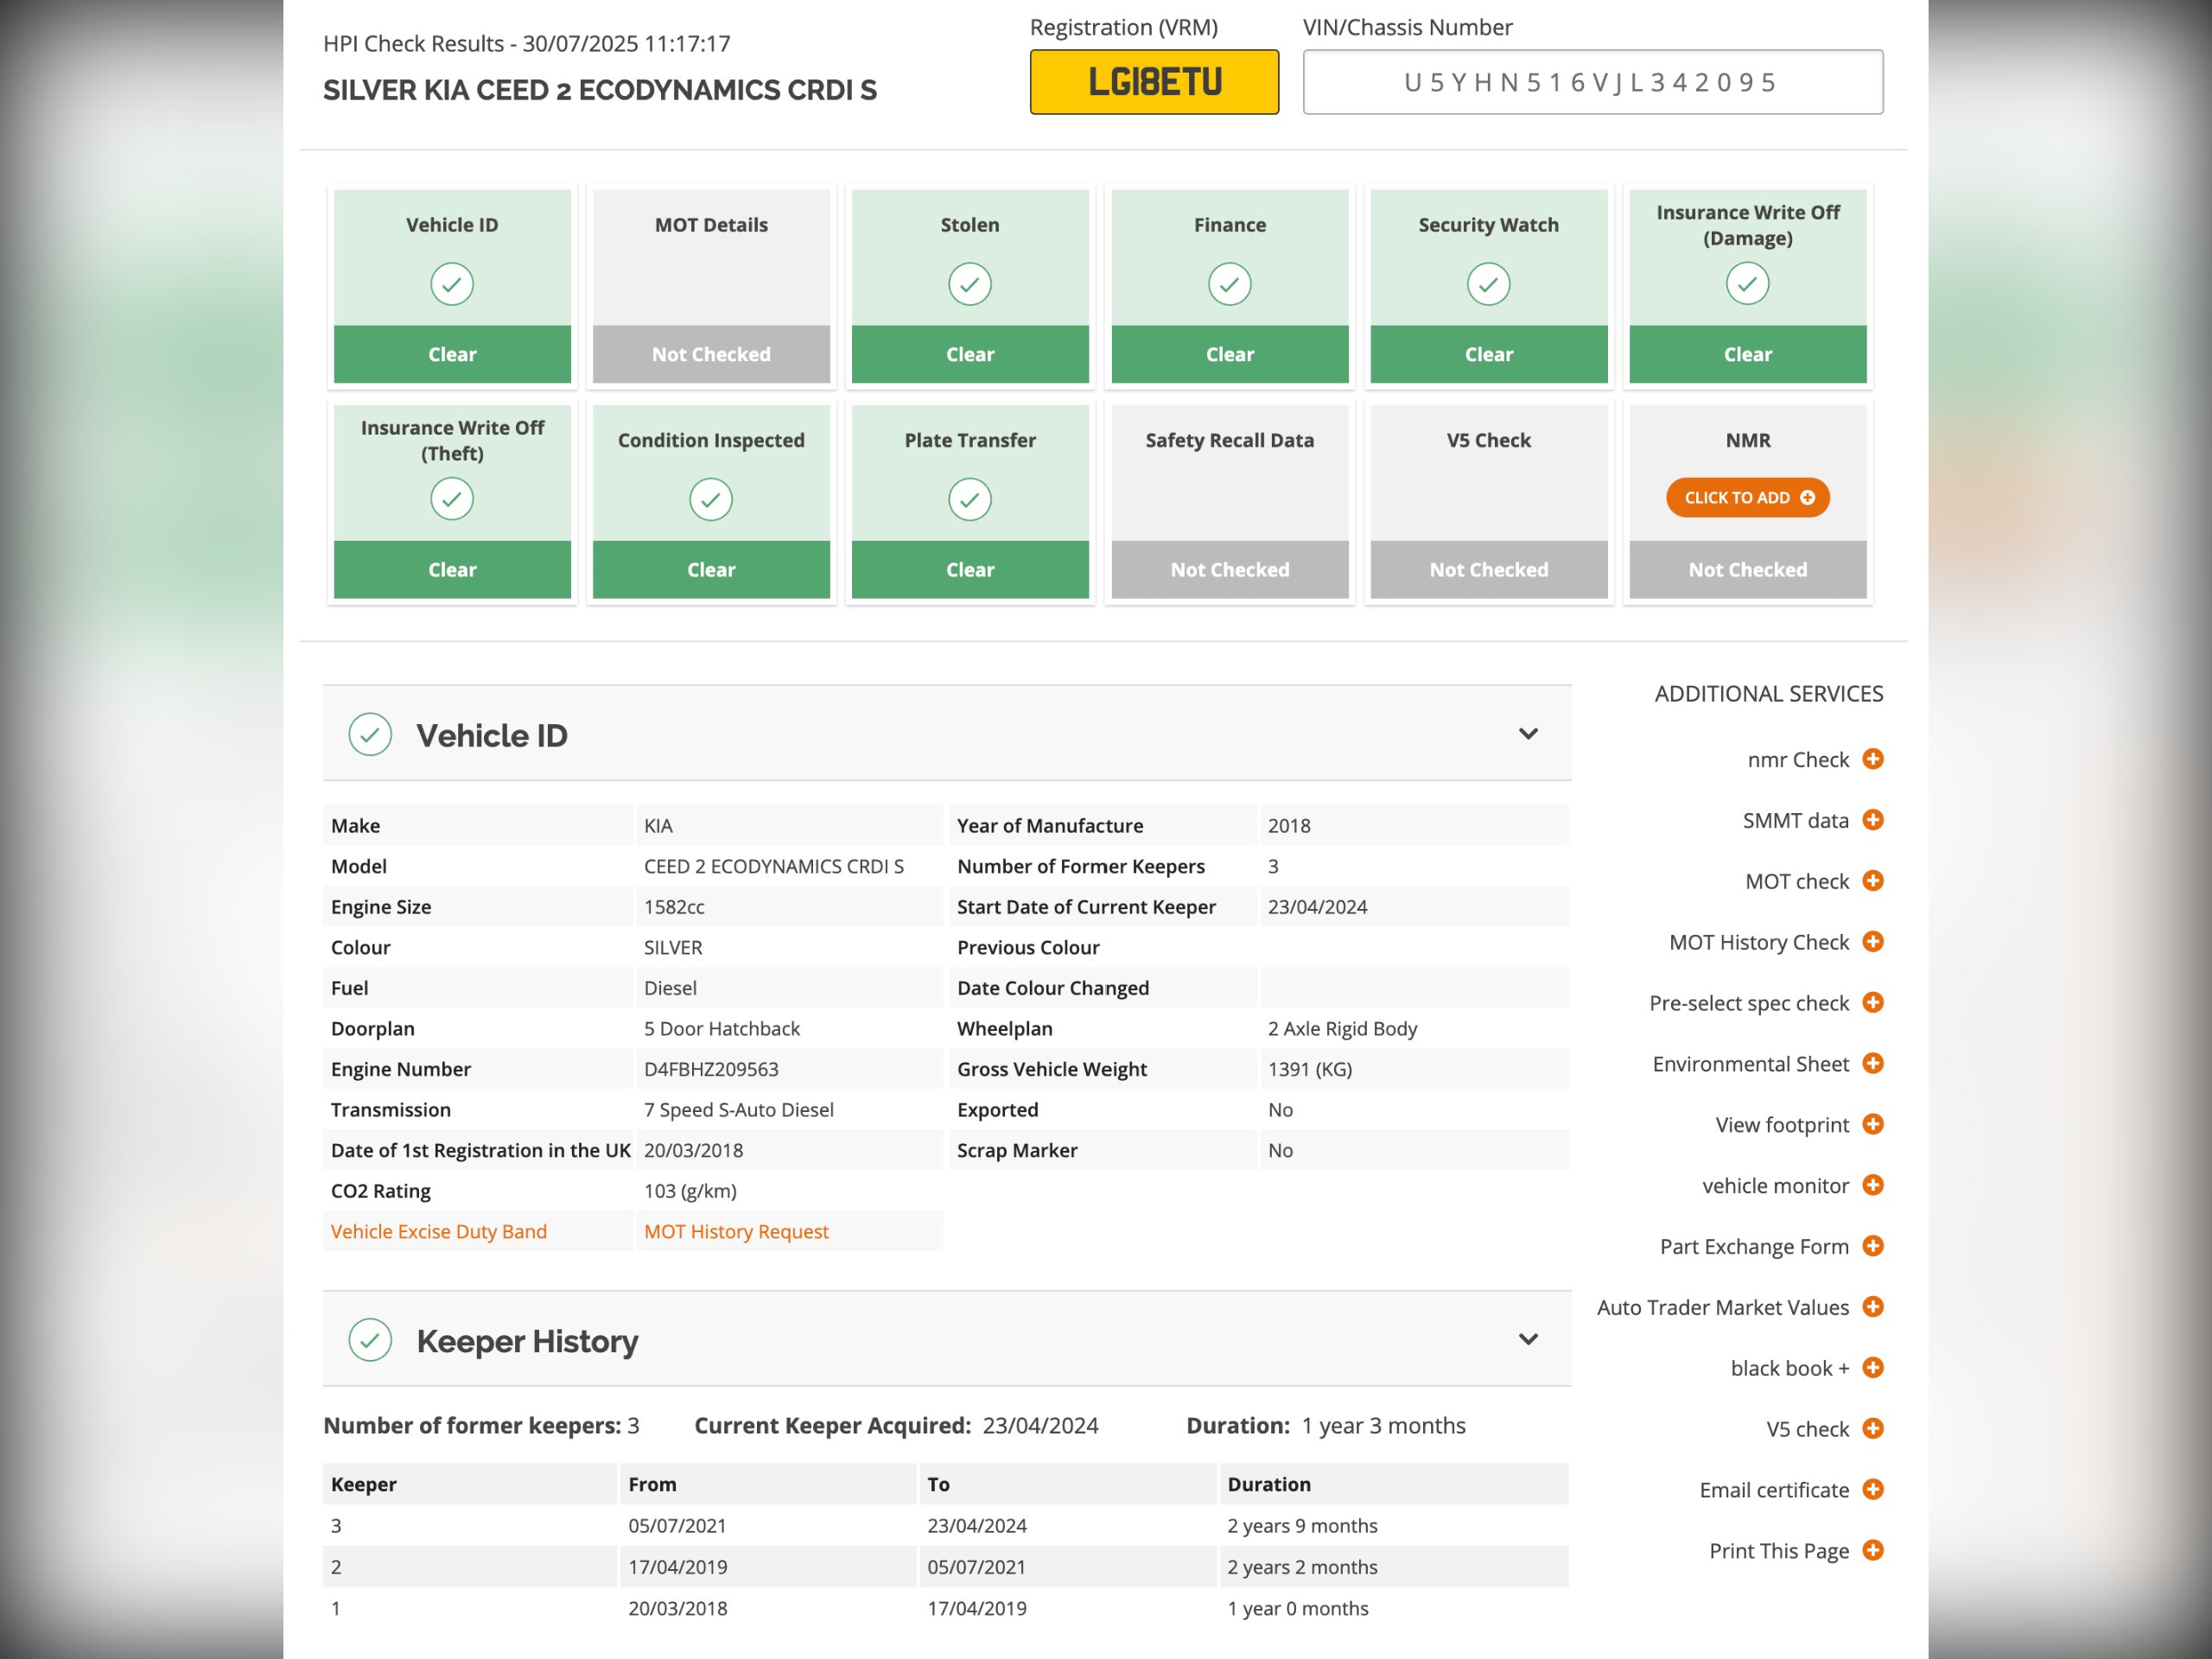This screenshot has width=2212, height=1659.
Task: Open the 'nmr Check' additional service
Action: coord(1798,760)
